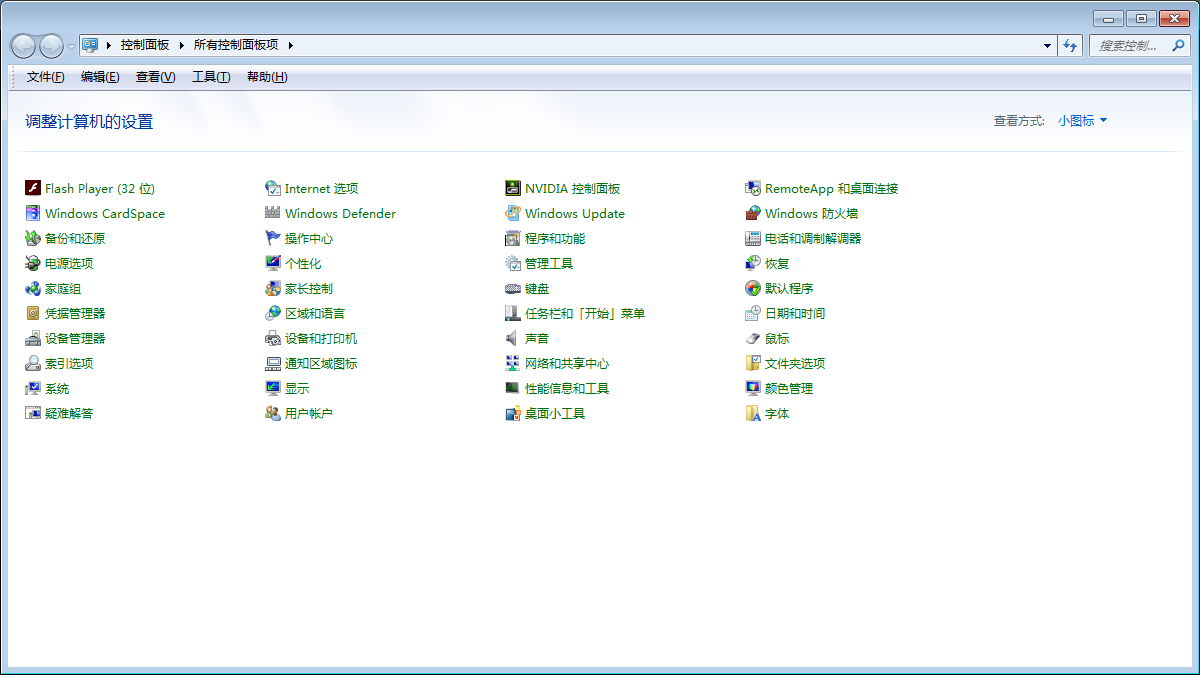The height and width of the screenshot is (675, 1200).
Task: Click the 区域和语言 globe icon
Action: coord(273,313)
